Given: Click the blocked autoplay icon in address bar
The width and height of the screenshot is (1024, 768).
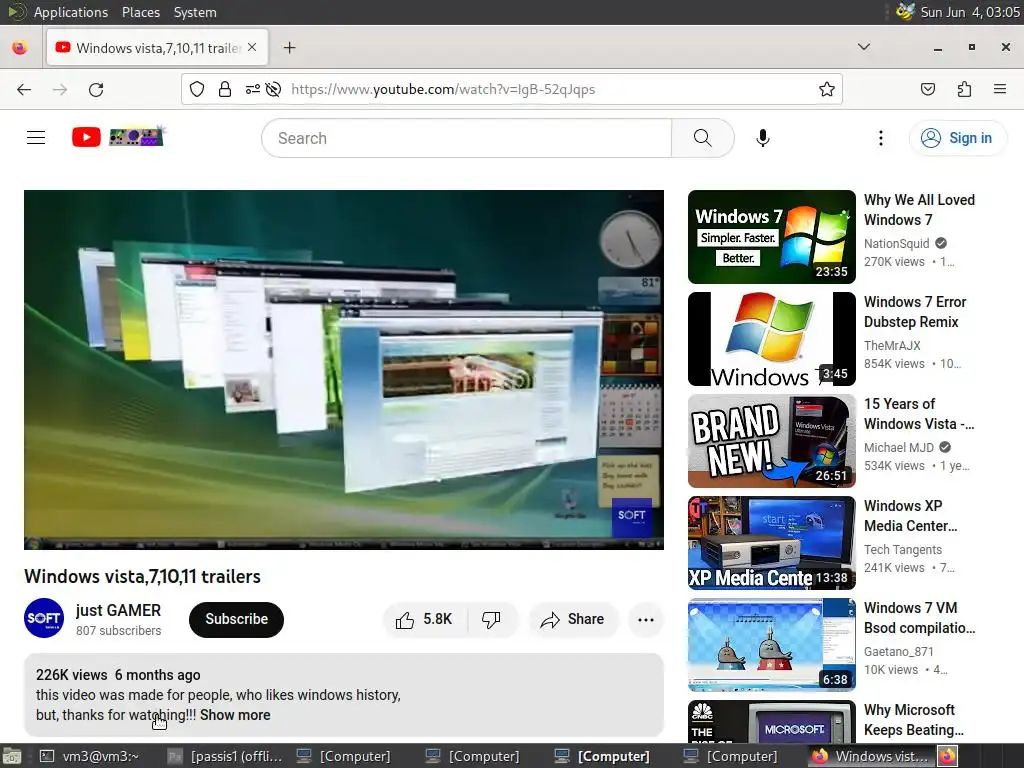Looking at the screenshot, I should click(274, 89).
